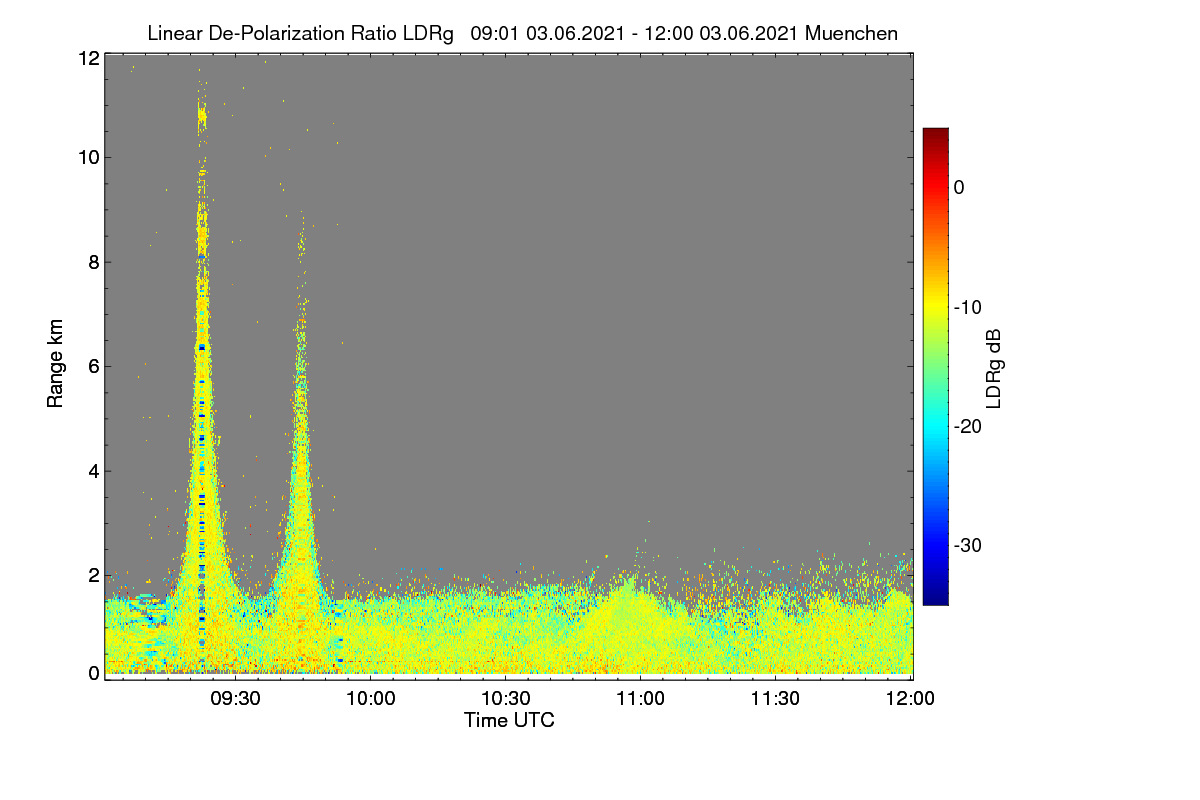The image size is (1200, 800).
Task: Click the 12:00 time axis label
Action: (910, 698)
